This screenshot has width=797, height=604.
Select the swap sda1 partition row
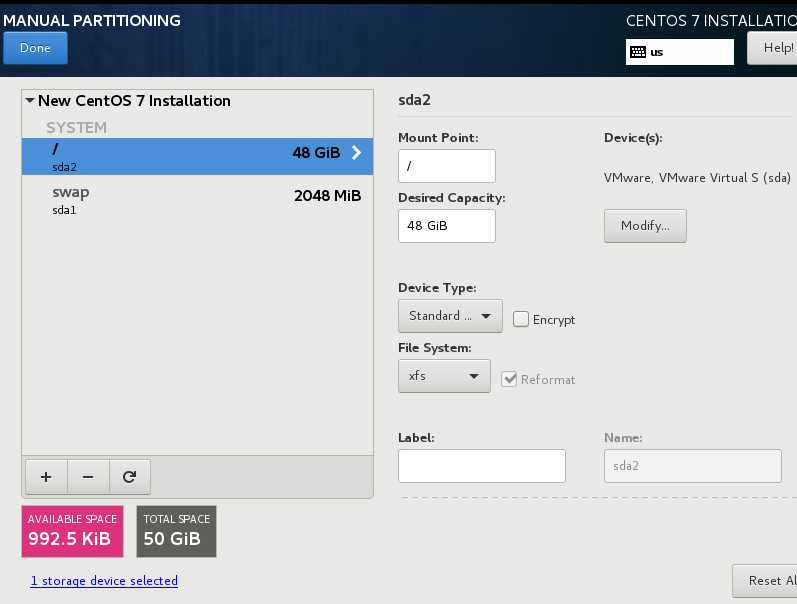coord(198,200)
